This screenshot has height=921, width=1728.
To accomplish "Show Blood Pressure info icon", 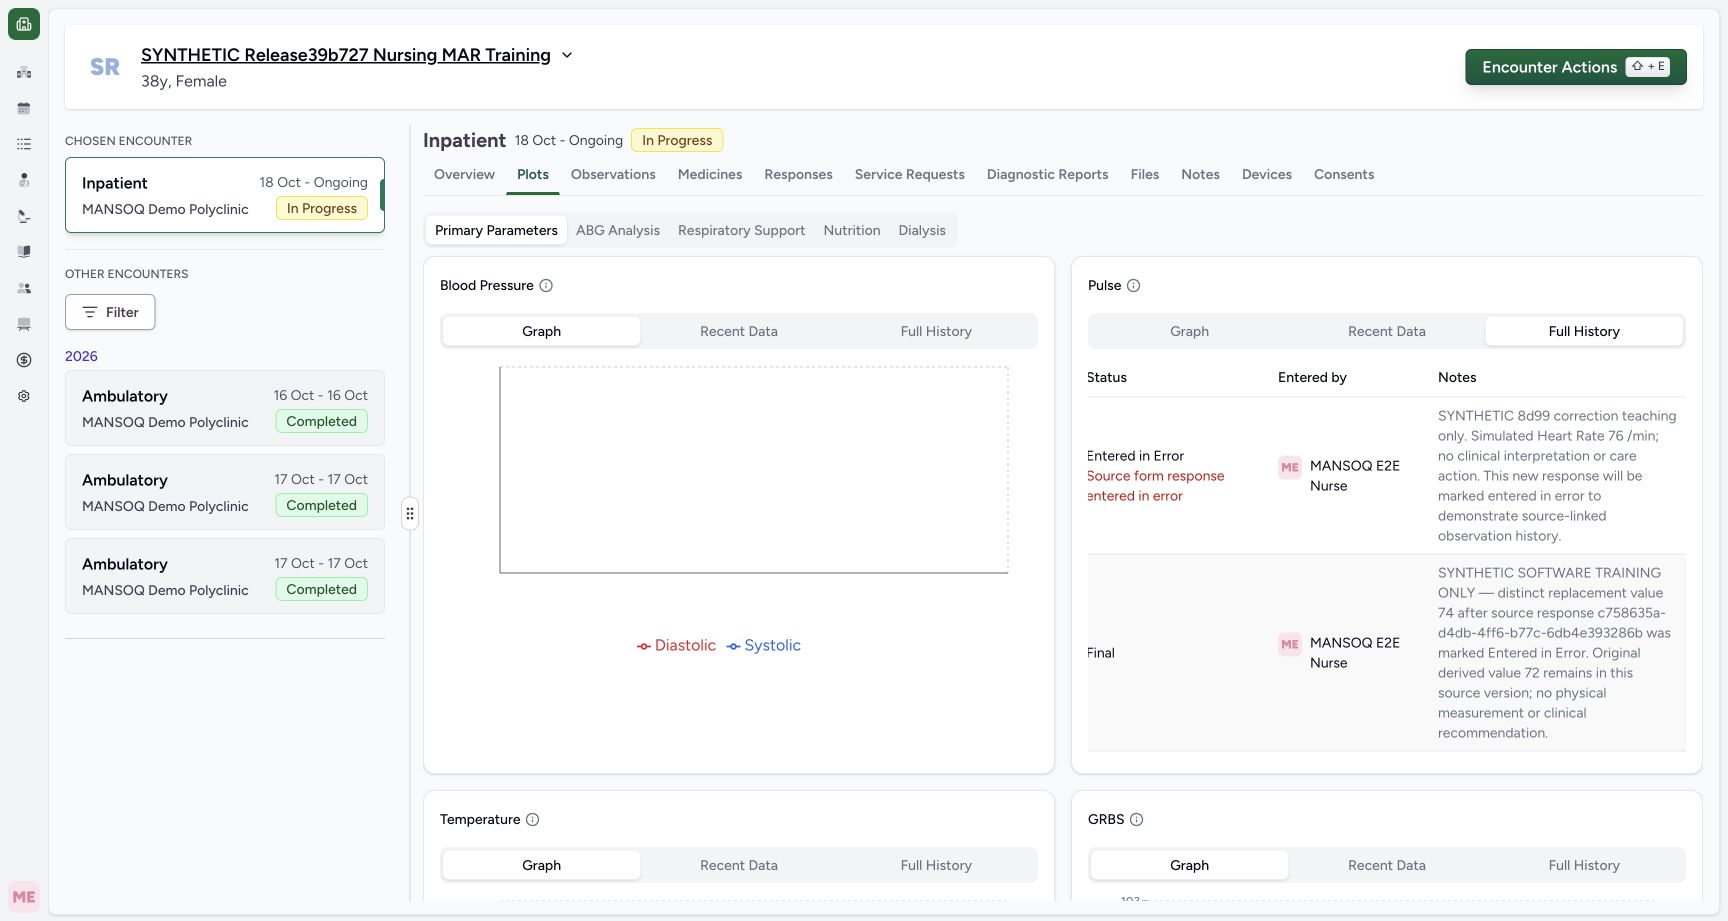I will click(546, 285).
